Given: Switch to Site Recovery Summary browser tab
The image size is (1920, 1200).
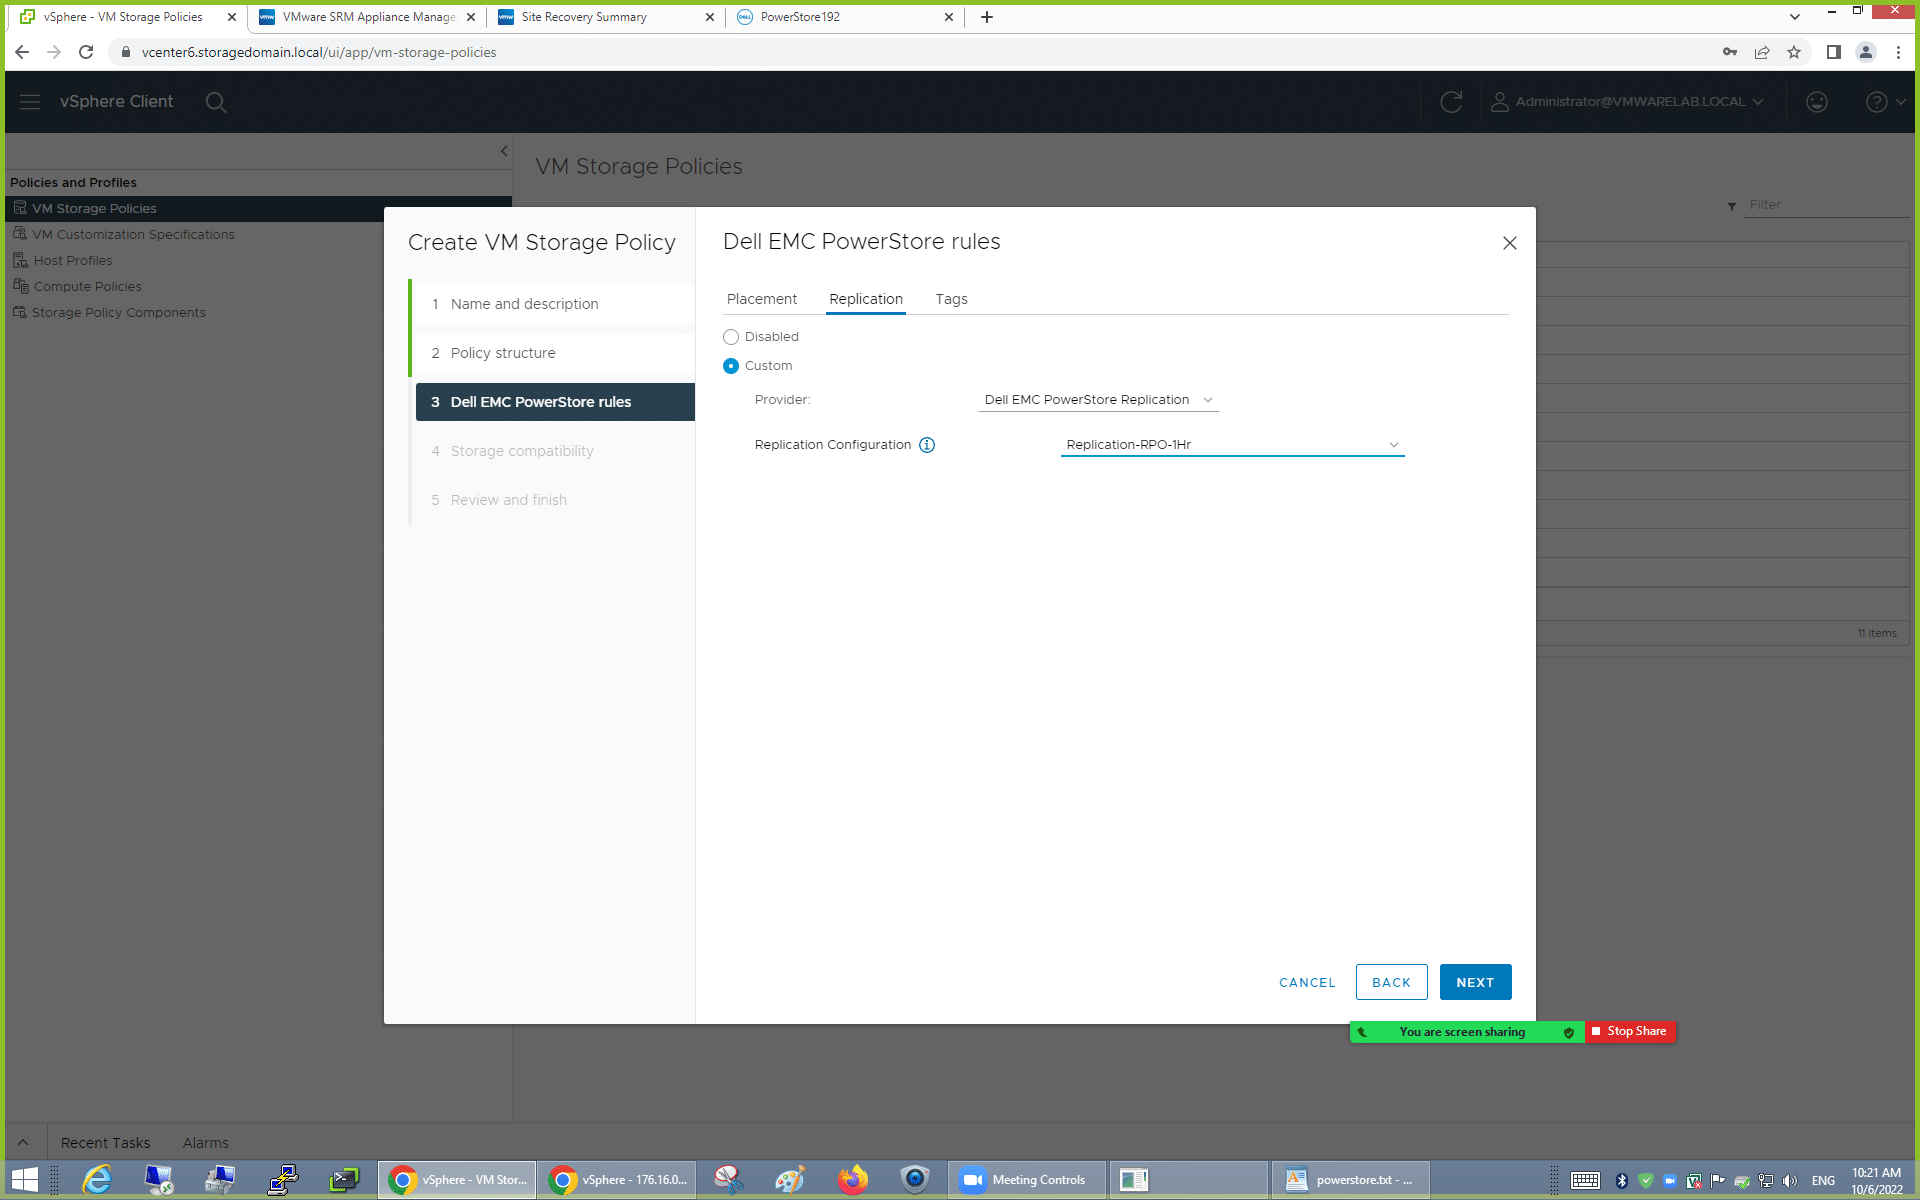Looking at the screenshot, I should pos(604,17).
